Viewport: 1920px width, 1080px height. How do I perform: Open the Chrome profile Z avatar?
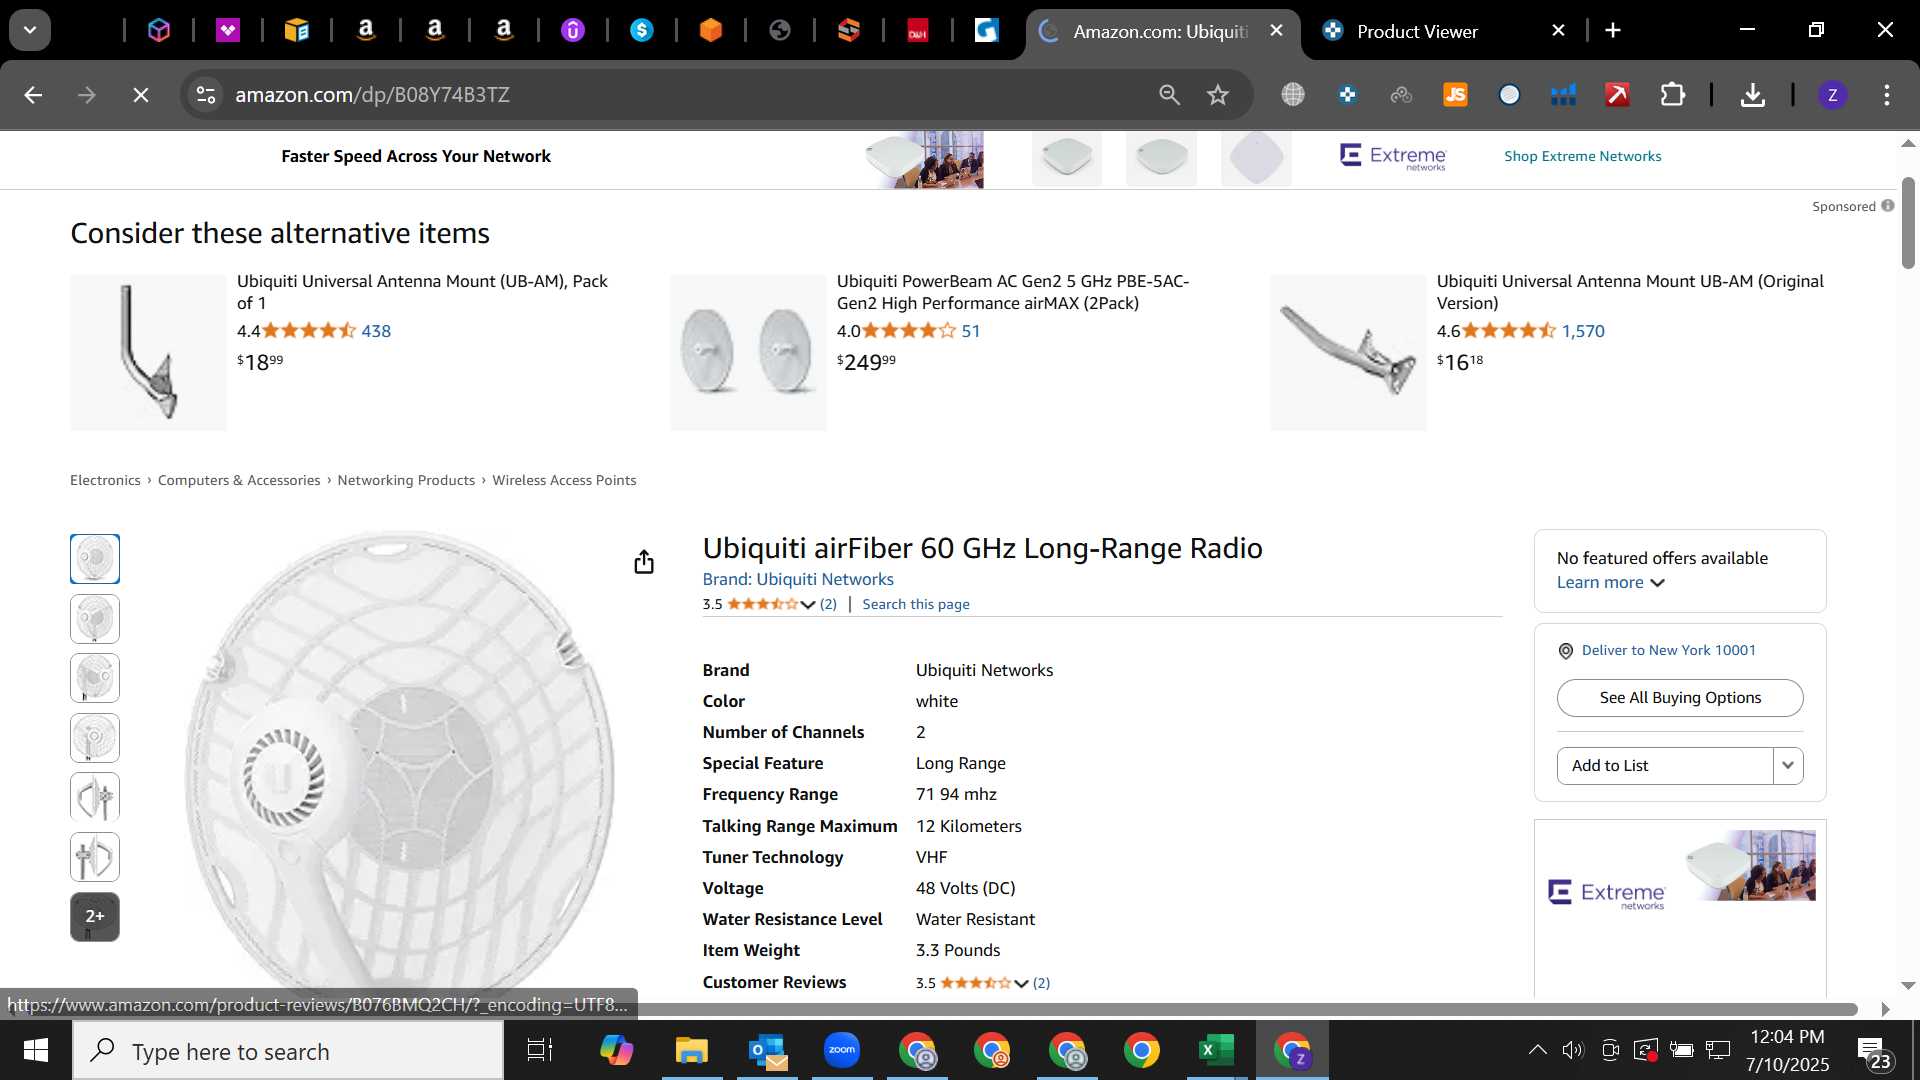[x=1832, y=95]
